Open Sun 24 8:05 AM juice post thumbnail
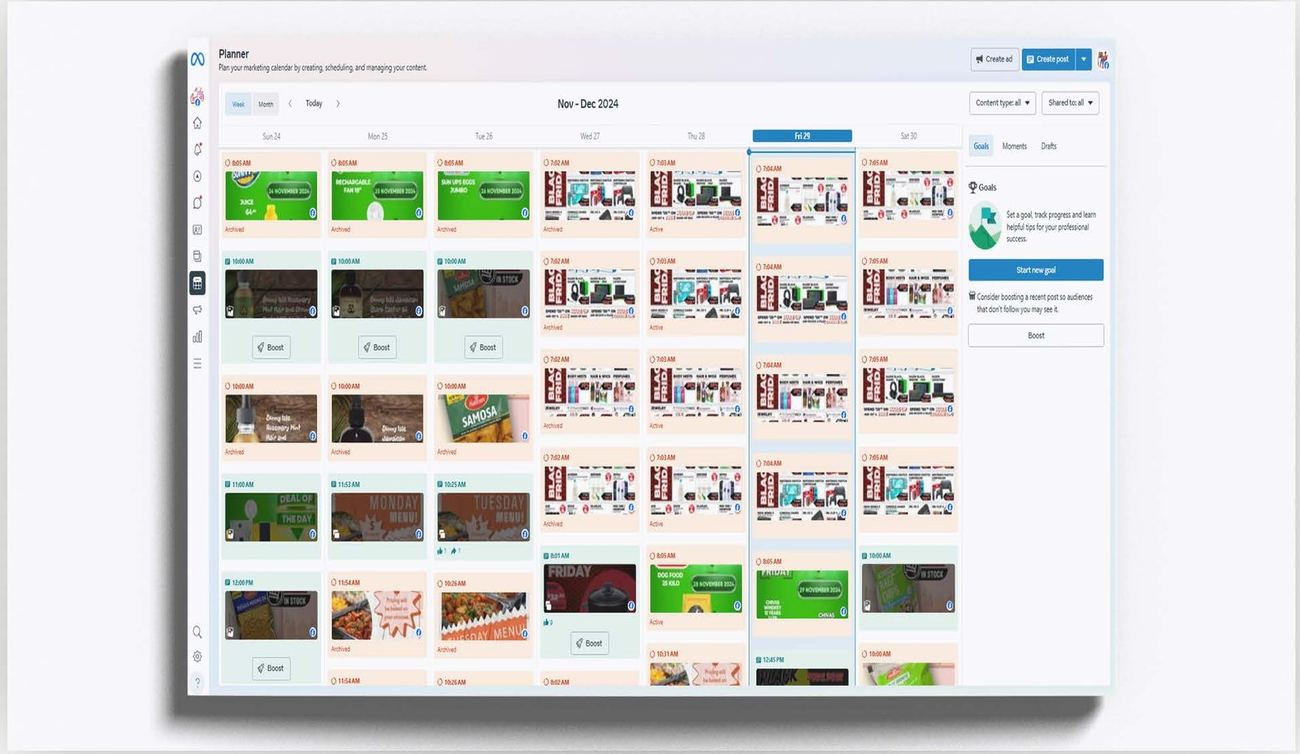The width and height of the screenshot is (1300, 754). click(271, 195)
